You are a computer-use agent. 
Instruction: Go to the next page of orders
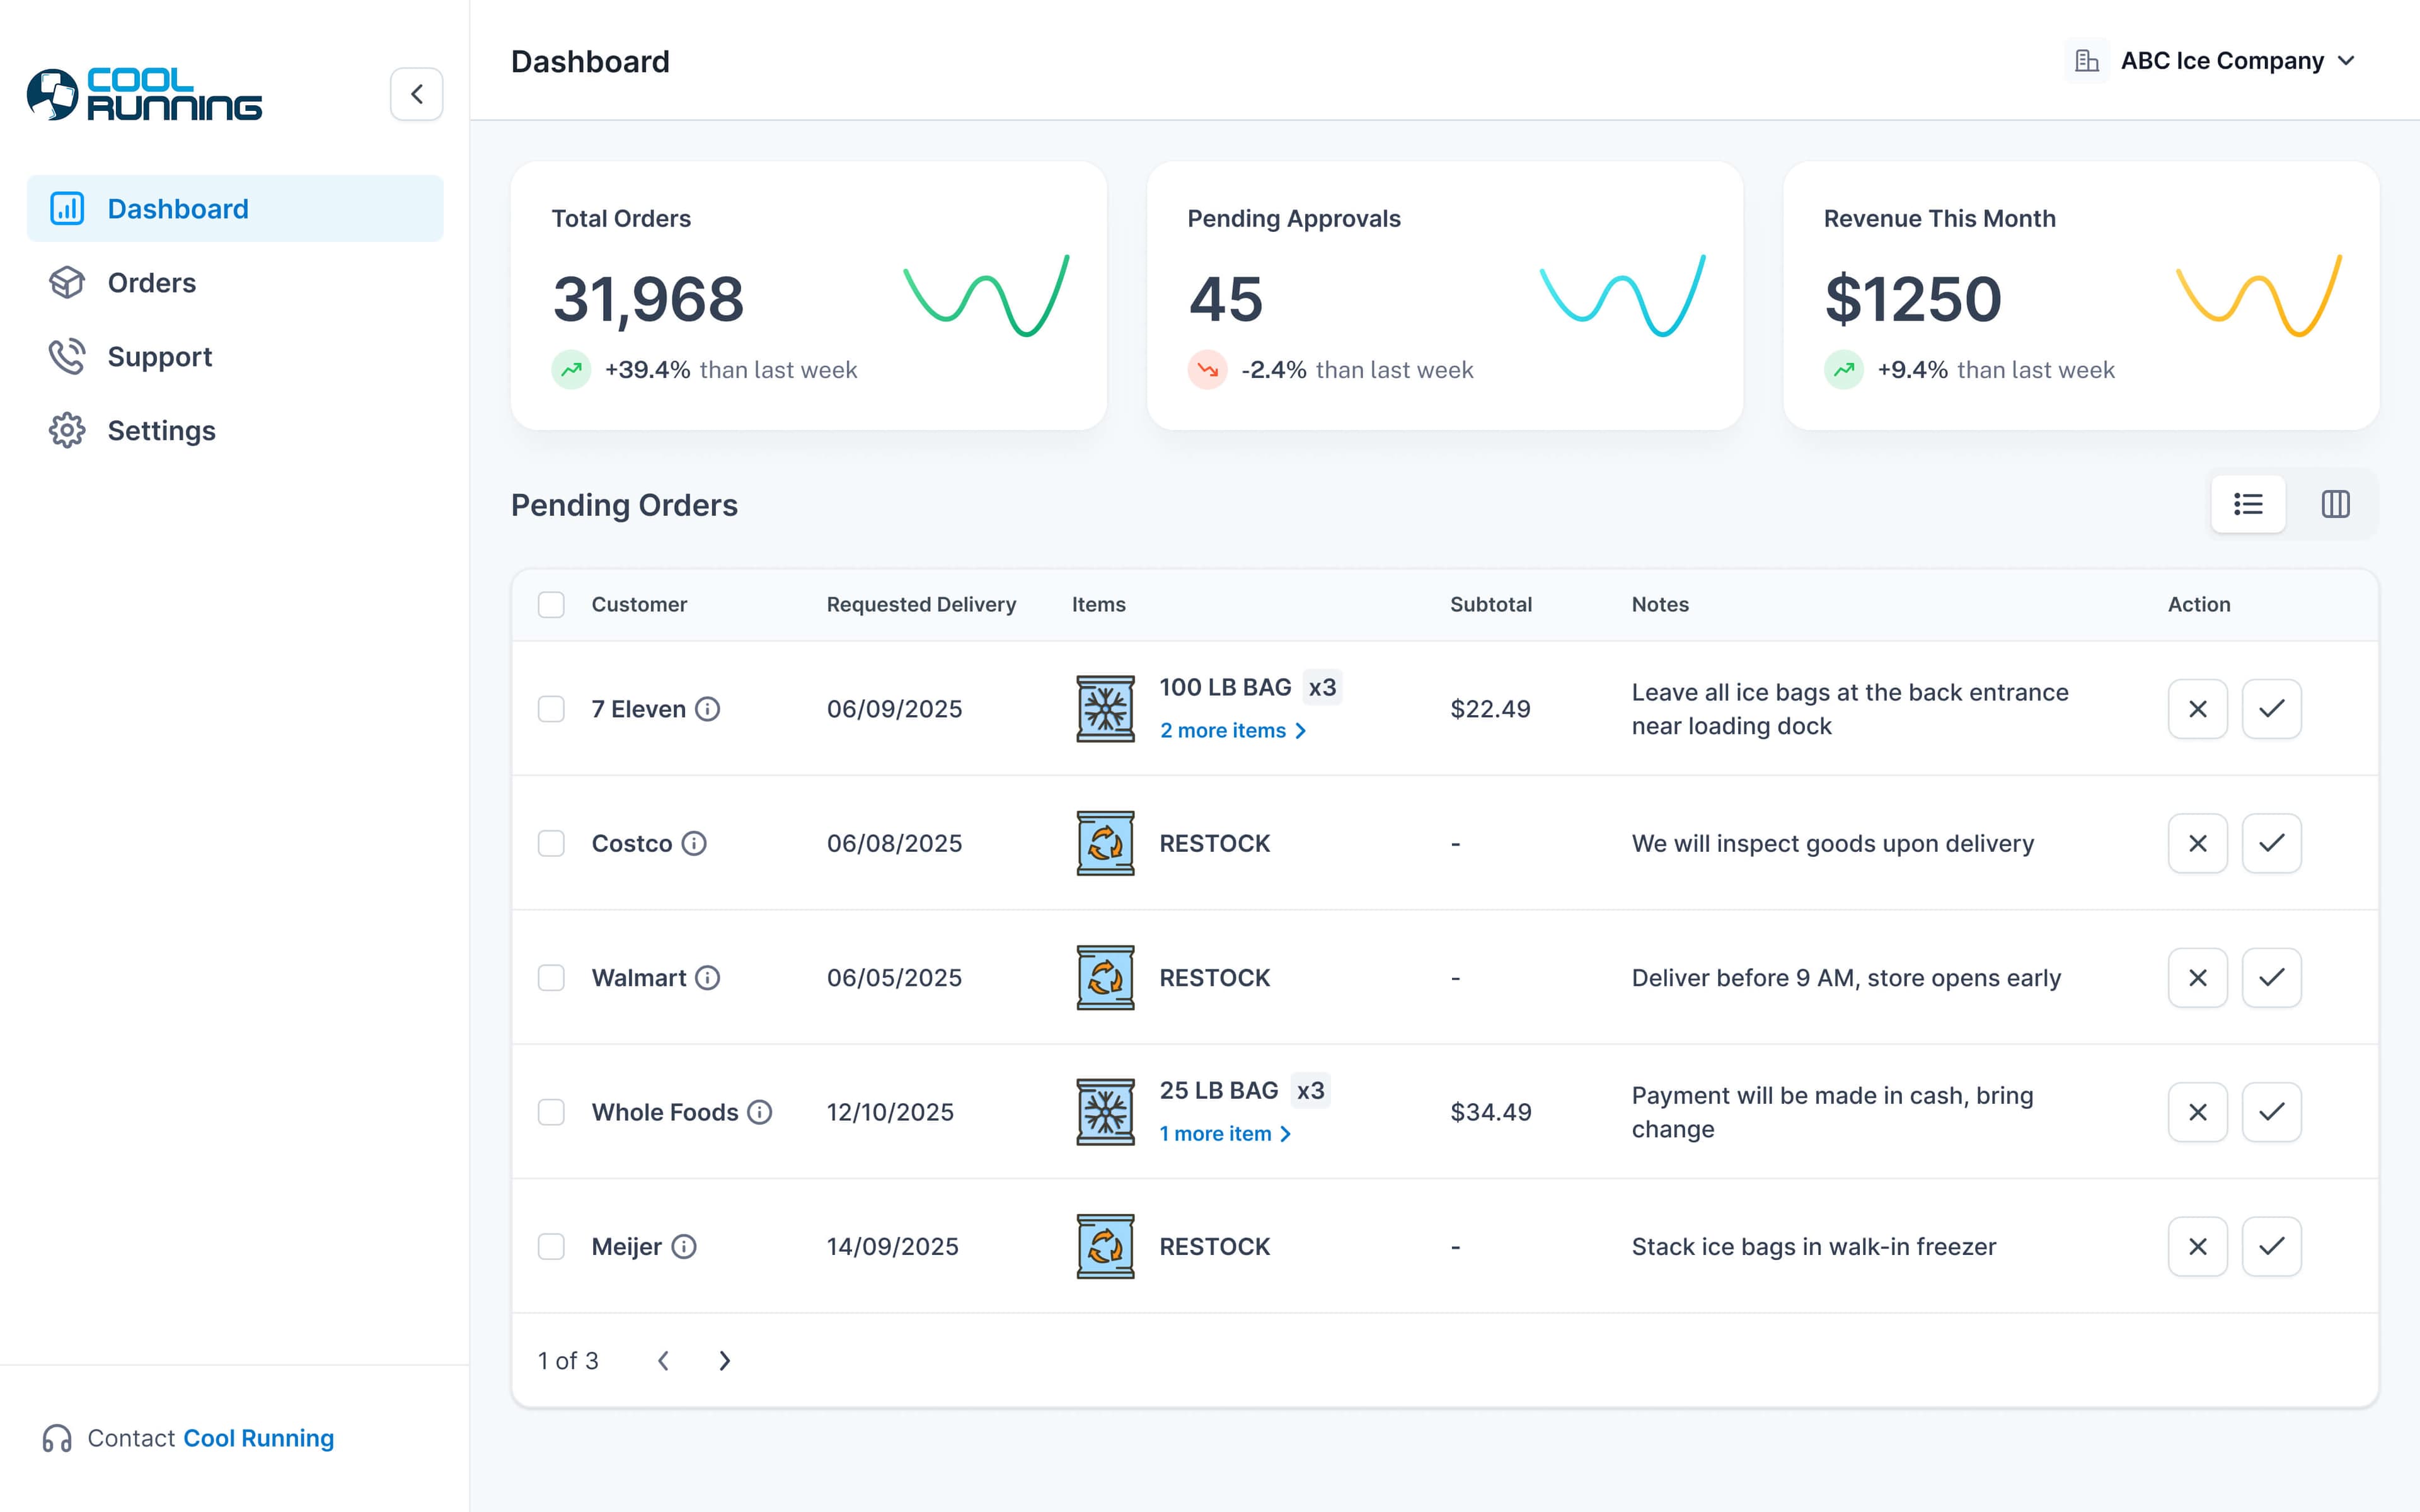pyautogui.click(x=725, y=1361)
